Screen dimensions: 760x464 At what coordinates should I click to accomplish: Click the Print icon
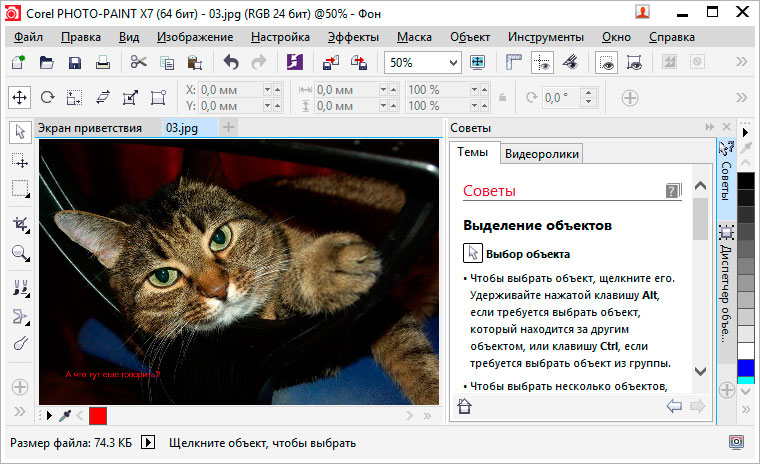[x=102, y=62]
